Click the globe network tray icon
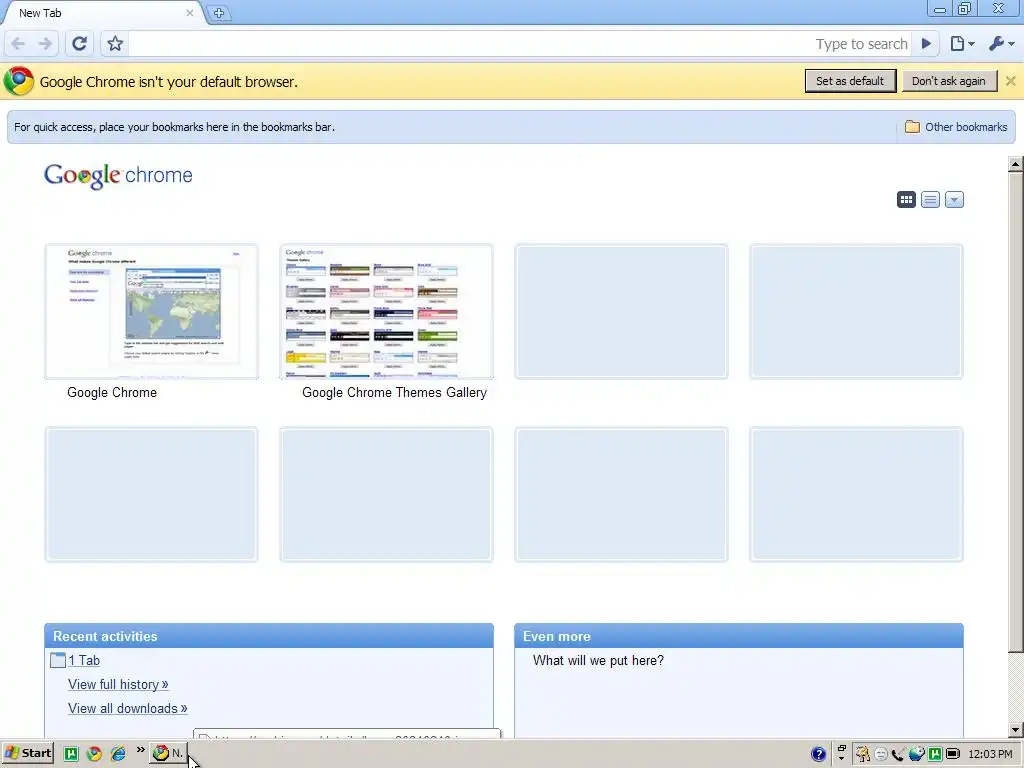Viewport: 1024px width, 768px height. click(x=917, y=754)
